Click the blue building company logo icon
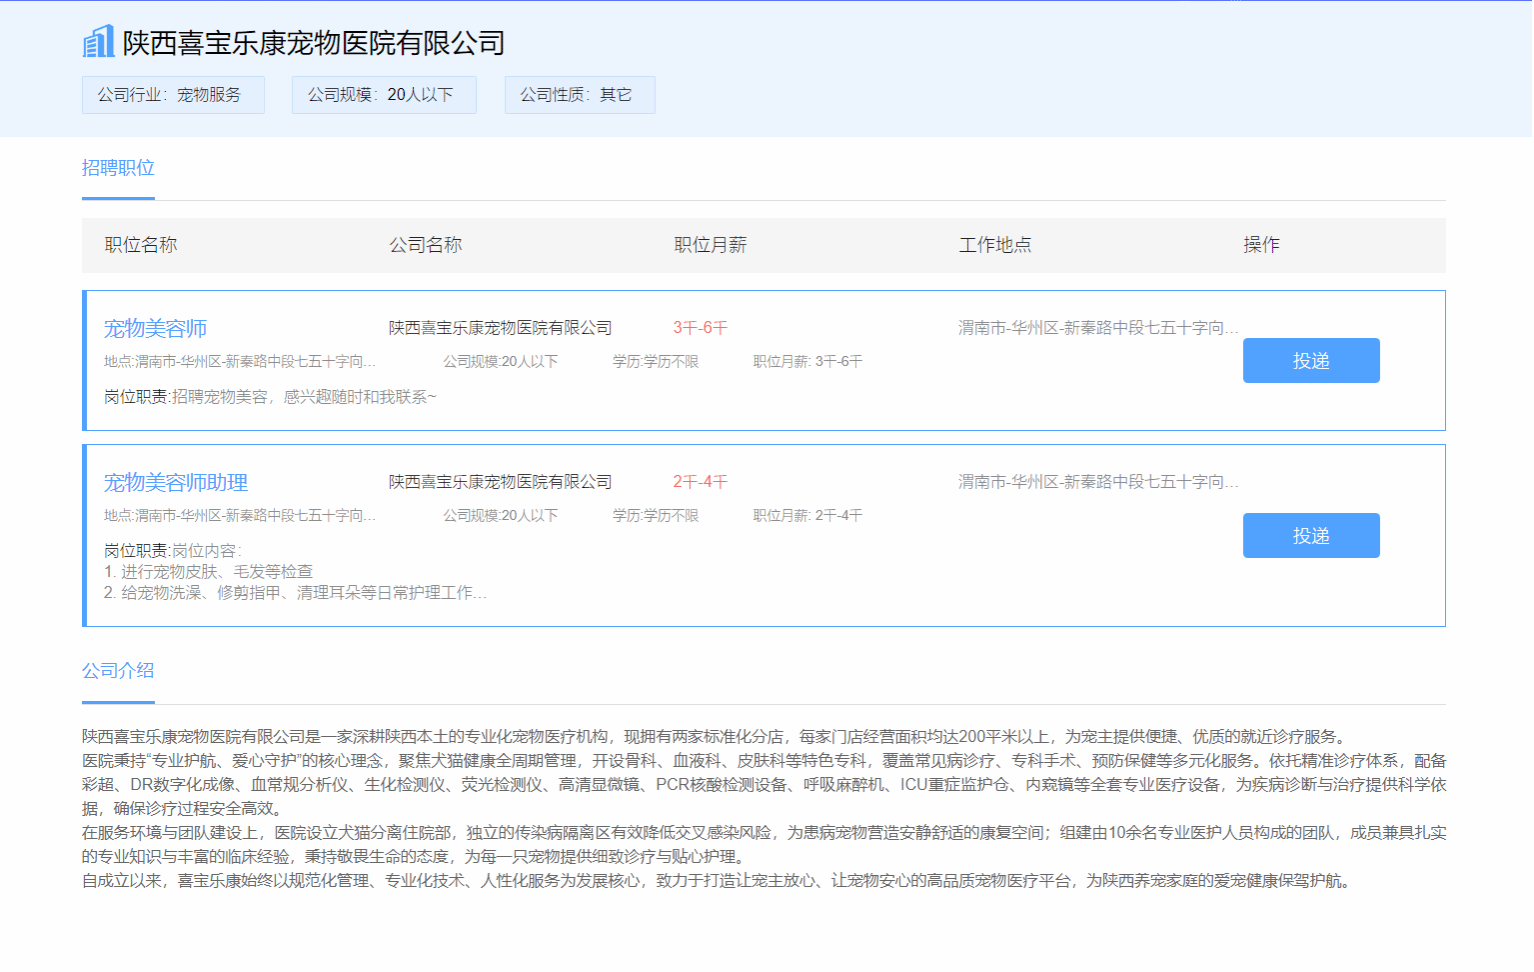This screenshot has width=1534, height=972. coord(98,42)
